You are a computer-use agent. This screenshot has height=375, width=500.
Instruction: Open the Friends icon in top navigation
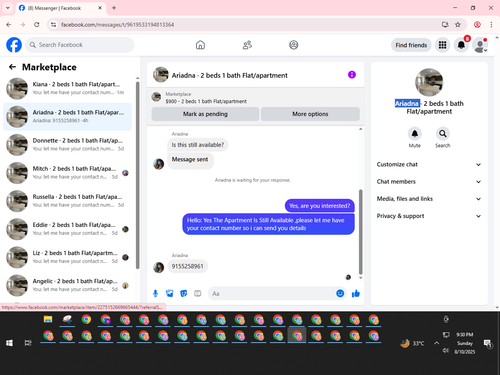[x=247, y=45]
